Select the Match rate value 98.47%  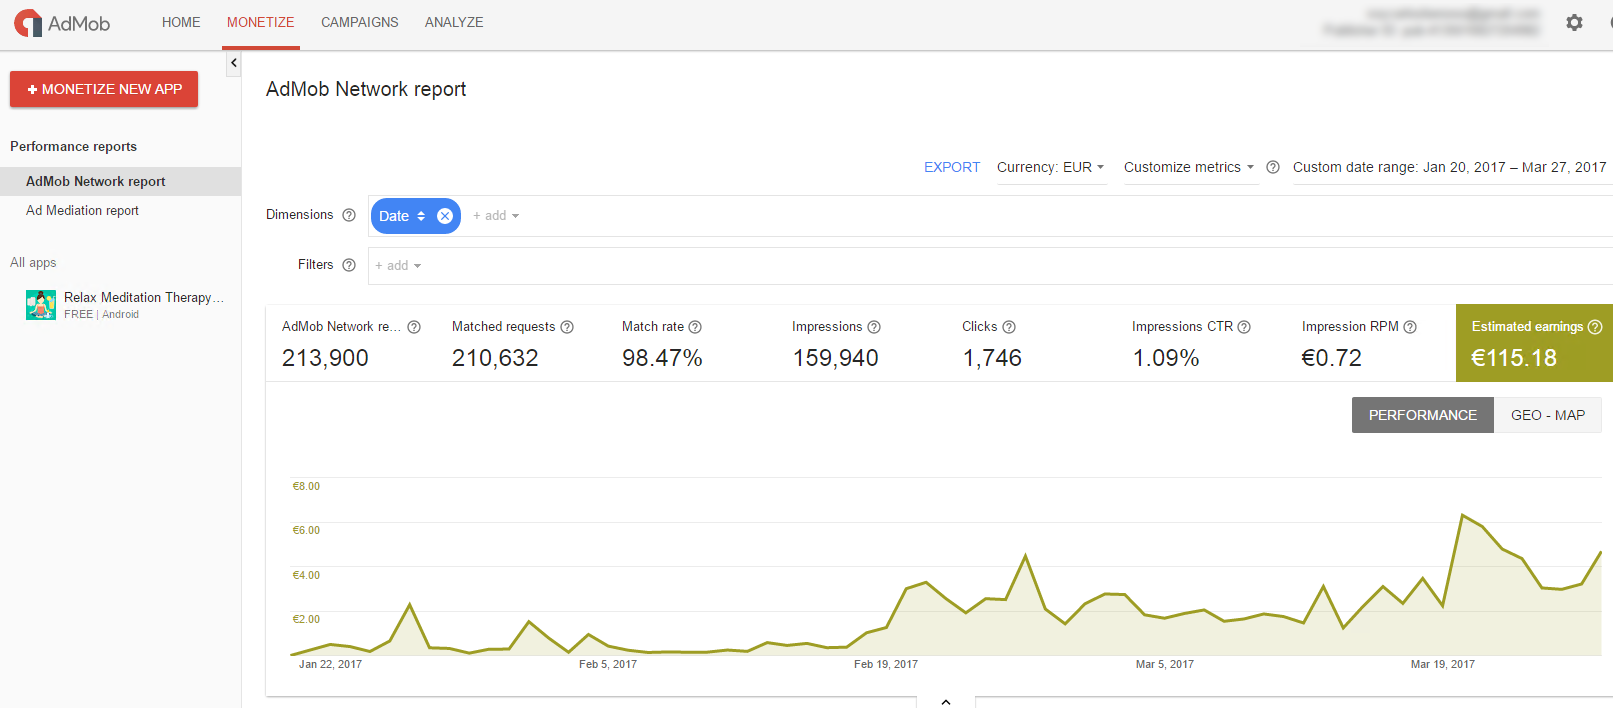coord(662,358)
